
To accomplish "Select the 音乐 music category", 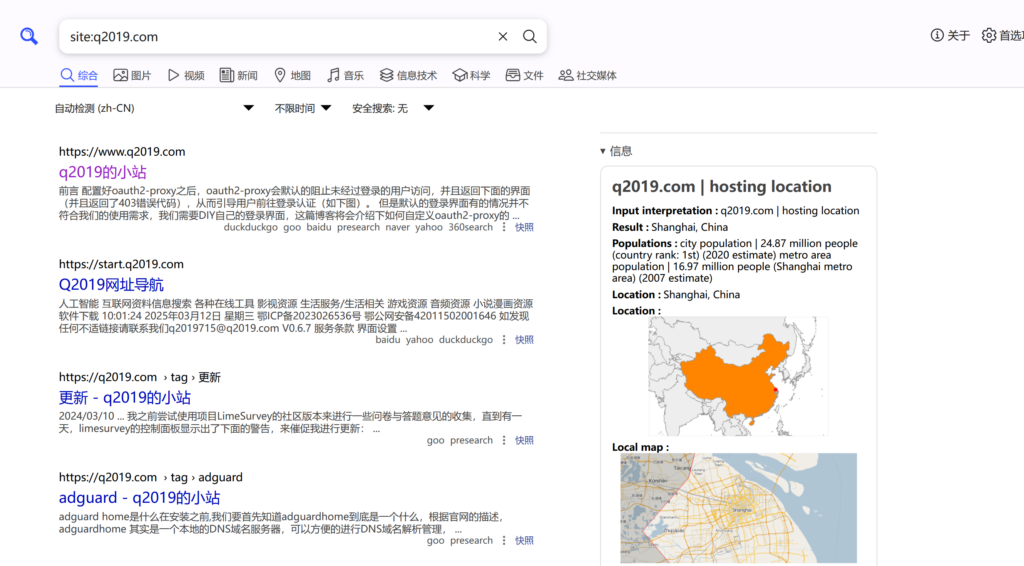I will click(x=345, y=75).
